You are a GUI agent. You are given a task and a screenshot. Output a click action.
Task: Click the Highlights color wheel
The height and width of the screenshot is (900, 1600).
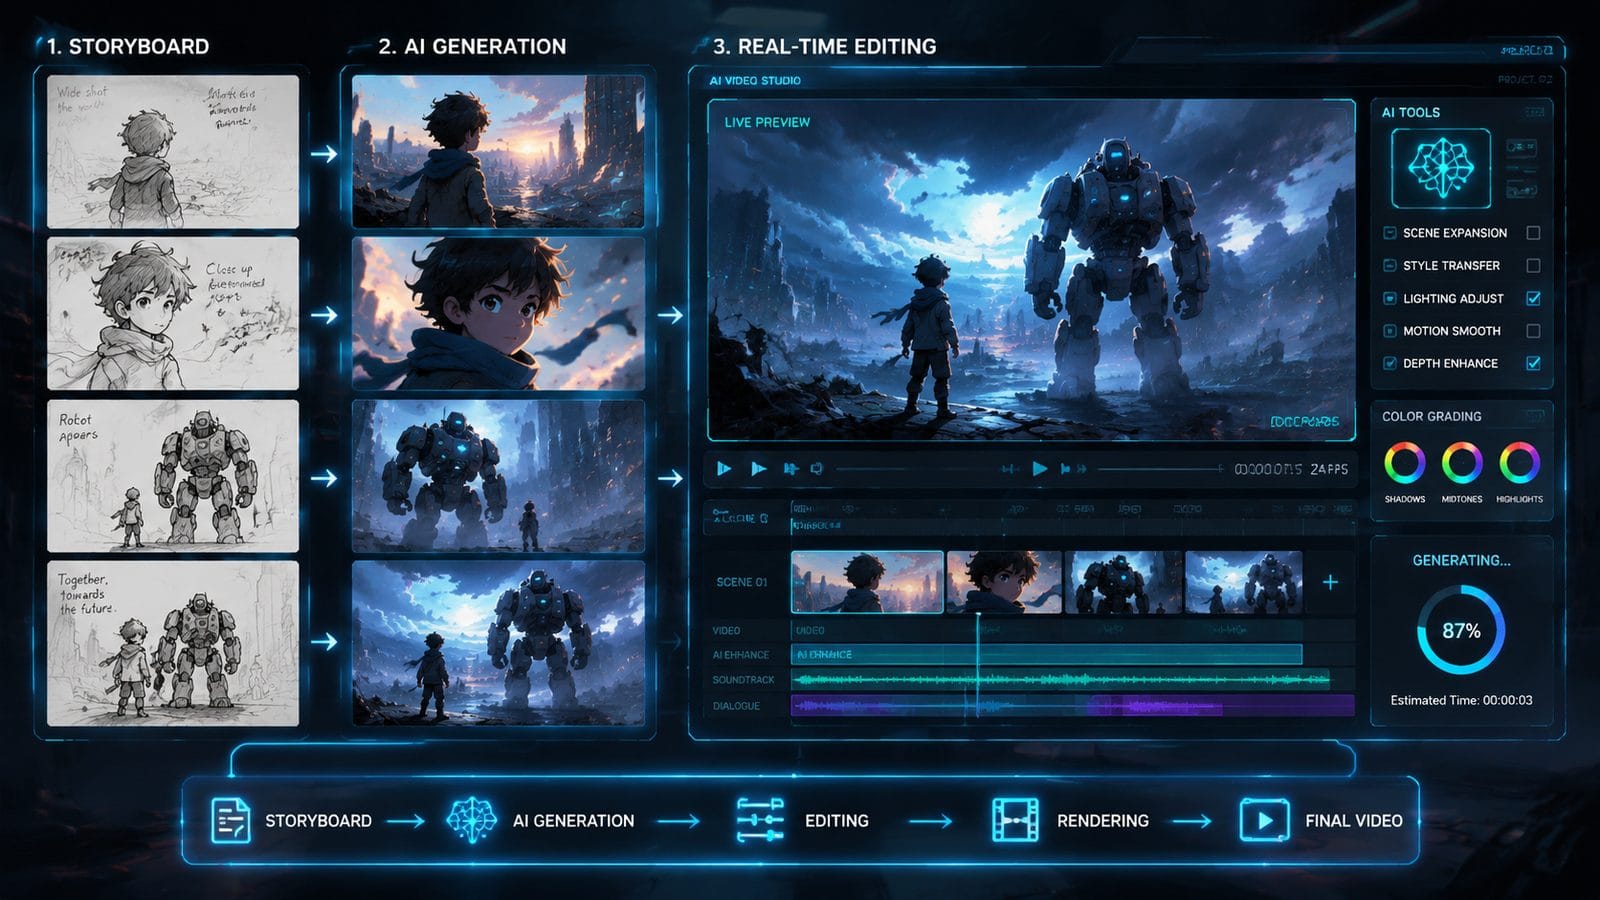1519,463
